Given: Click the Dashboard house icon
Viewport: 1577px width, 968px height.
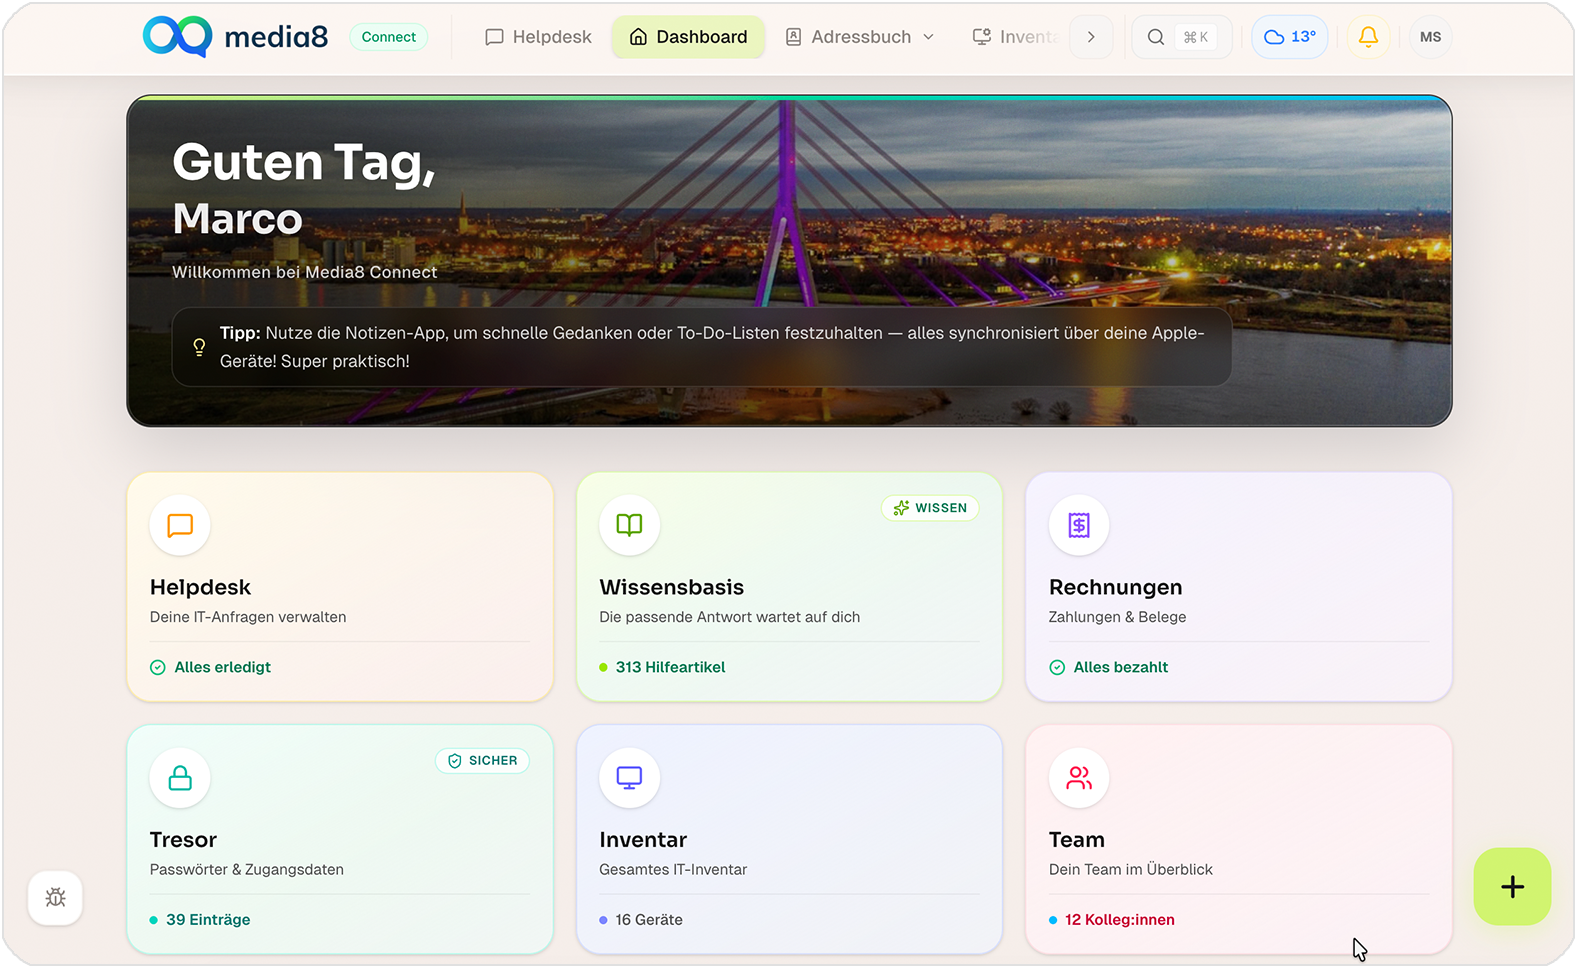Looking at the screenshot, I should 638,37.
